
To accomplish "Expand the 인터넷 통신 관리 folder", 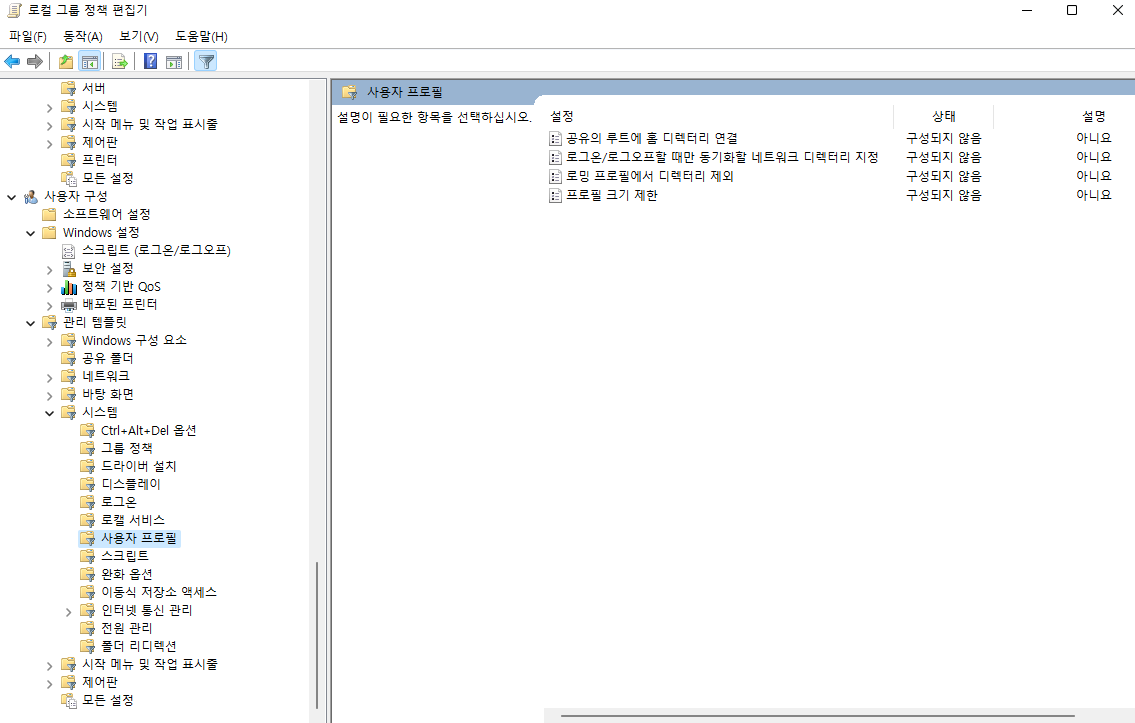I will pos(69,610).
